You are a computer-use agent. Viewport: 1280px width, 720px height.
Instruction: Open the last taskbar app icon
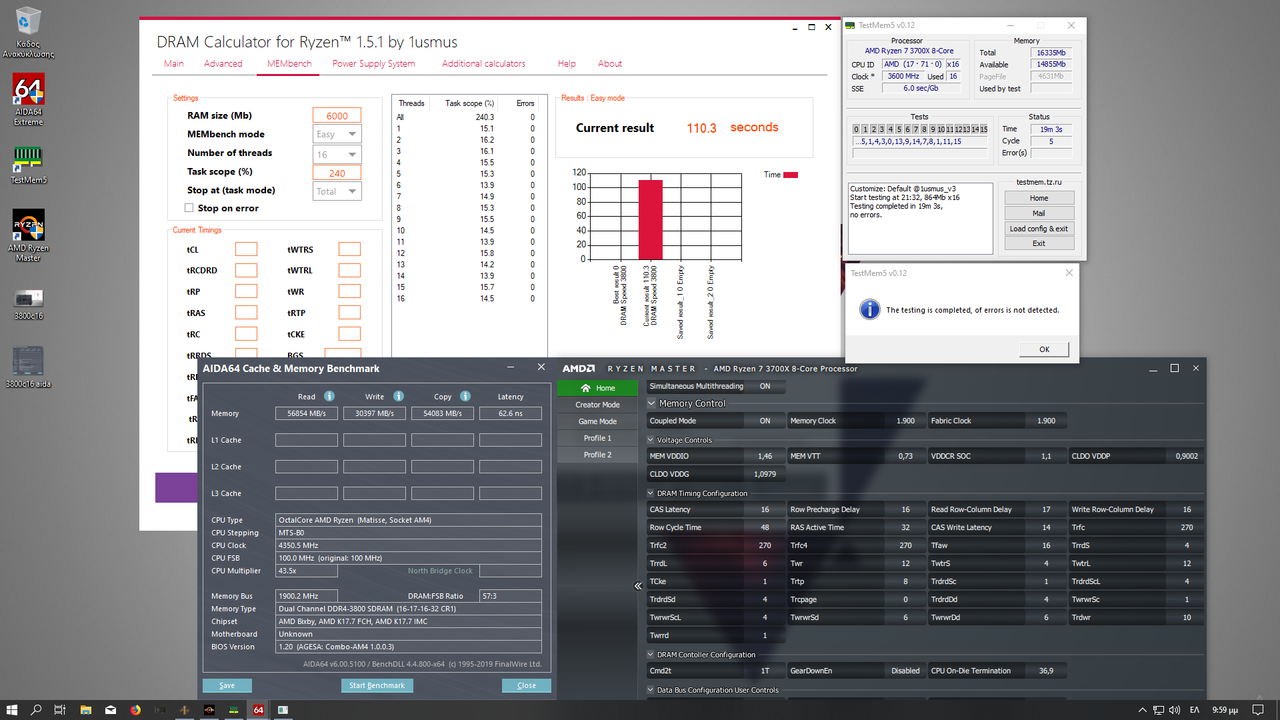[x=283, y=710]
